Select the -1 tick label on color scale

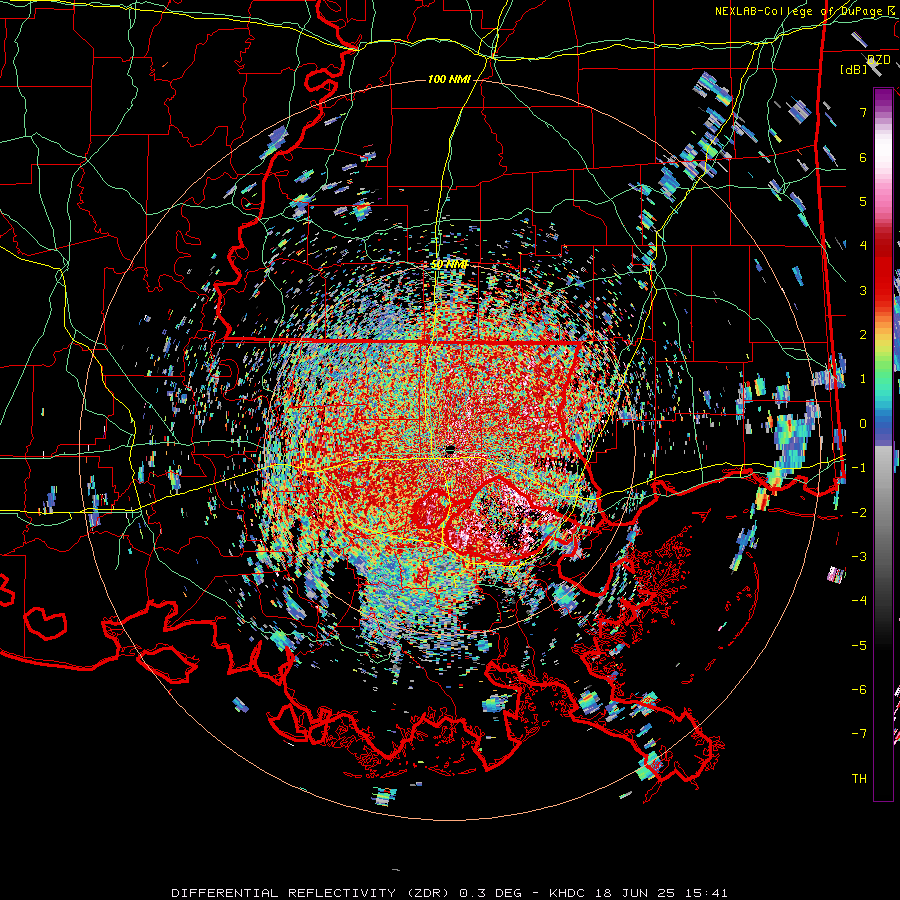pyautogui.click(x=859, y=468)
